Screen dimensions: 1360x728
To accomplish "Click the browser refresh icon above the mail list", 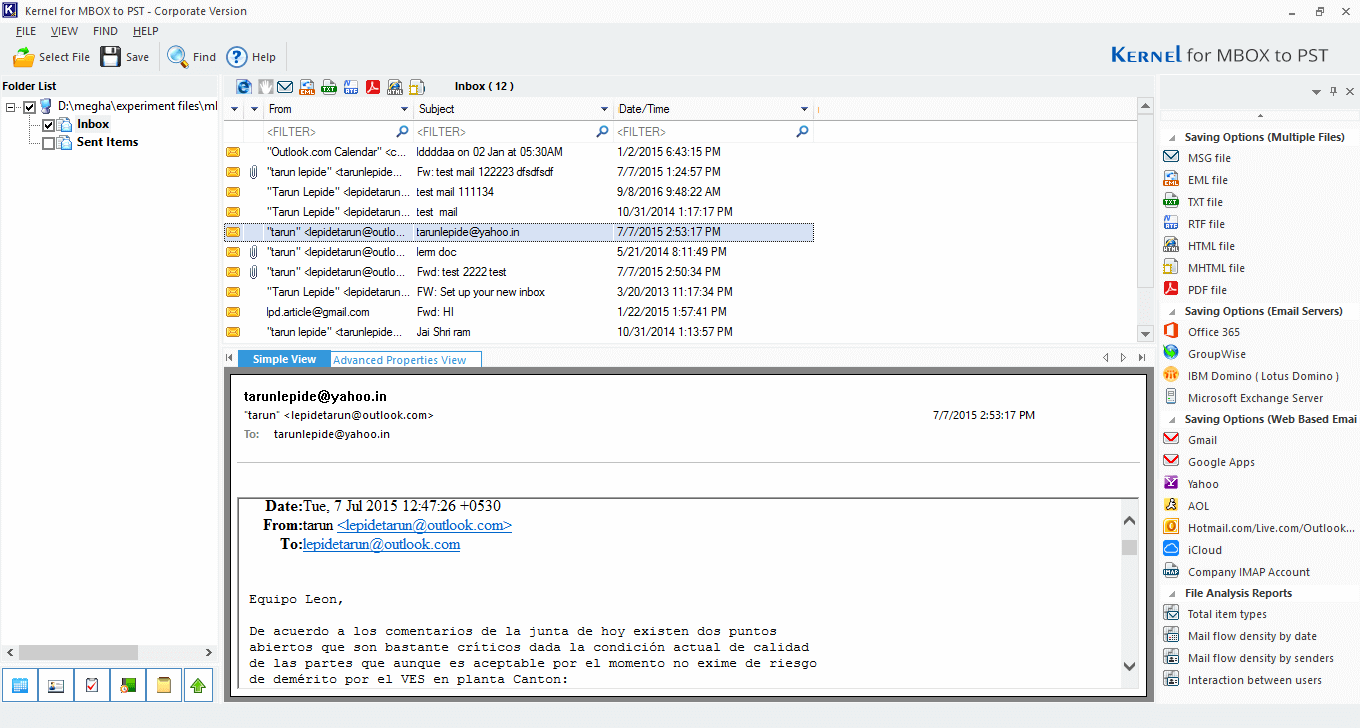I will pos(244,86).
